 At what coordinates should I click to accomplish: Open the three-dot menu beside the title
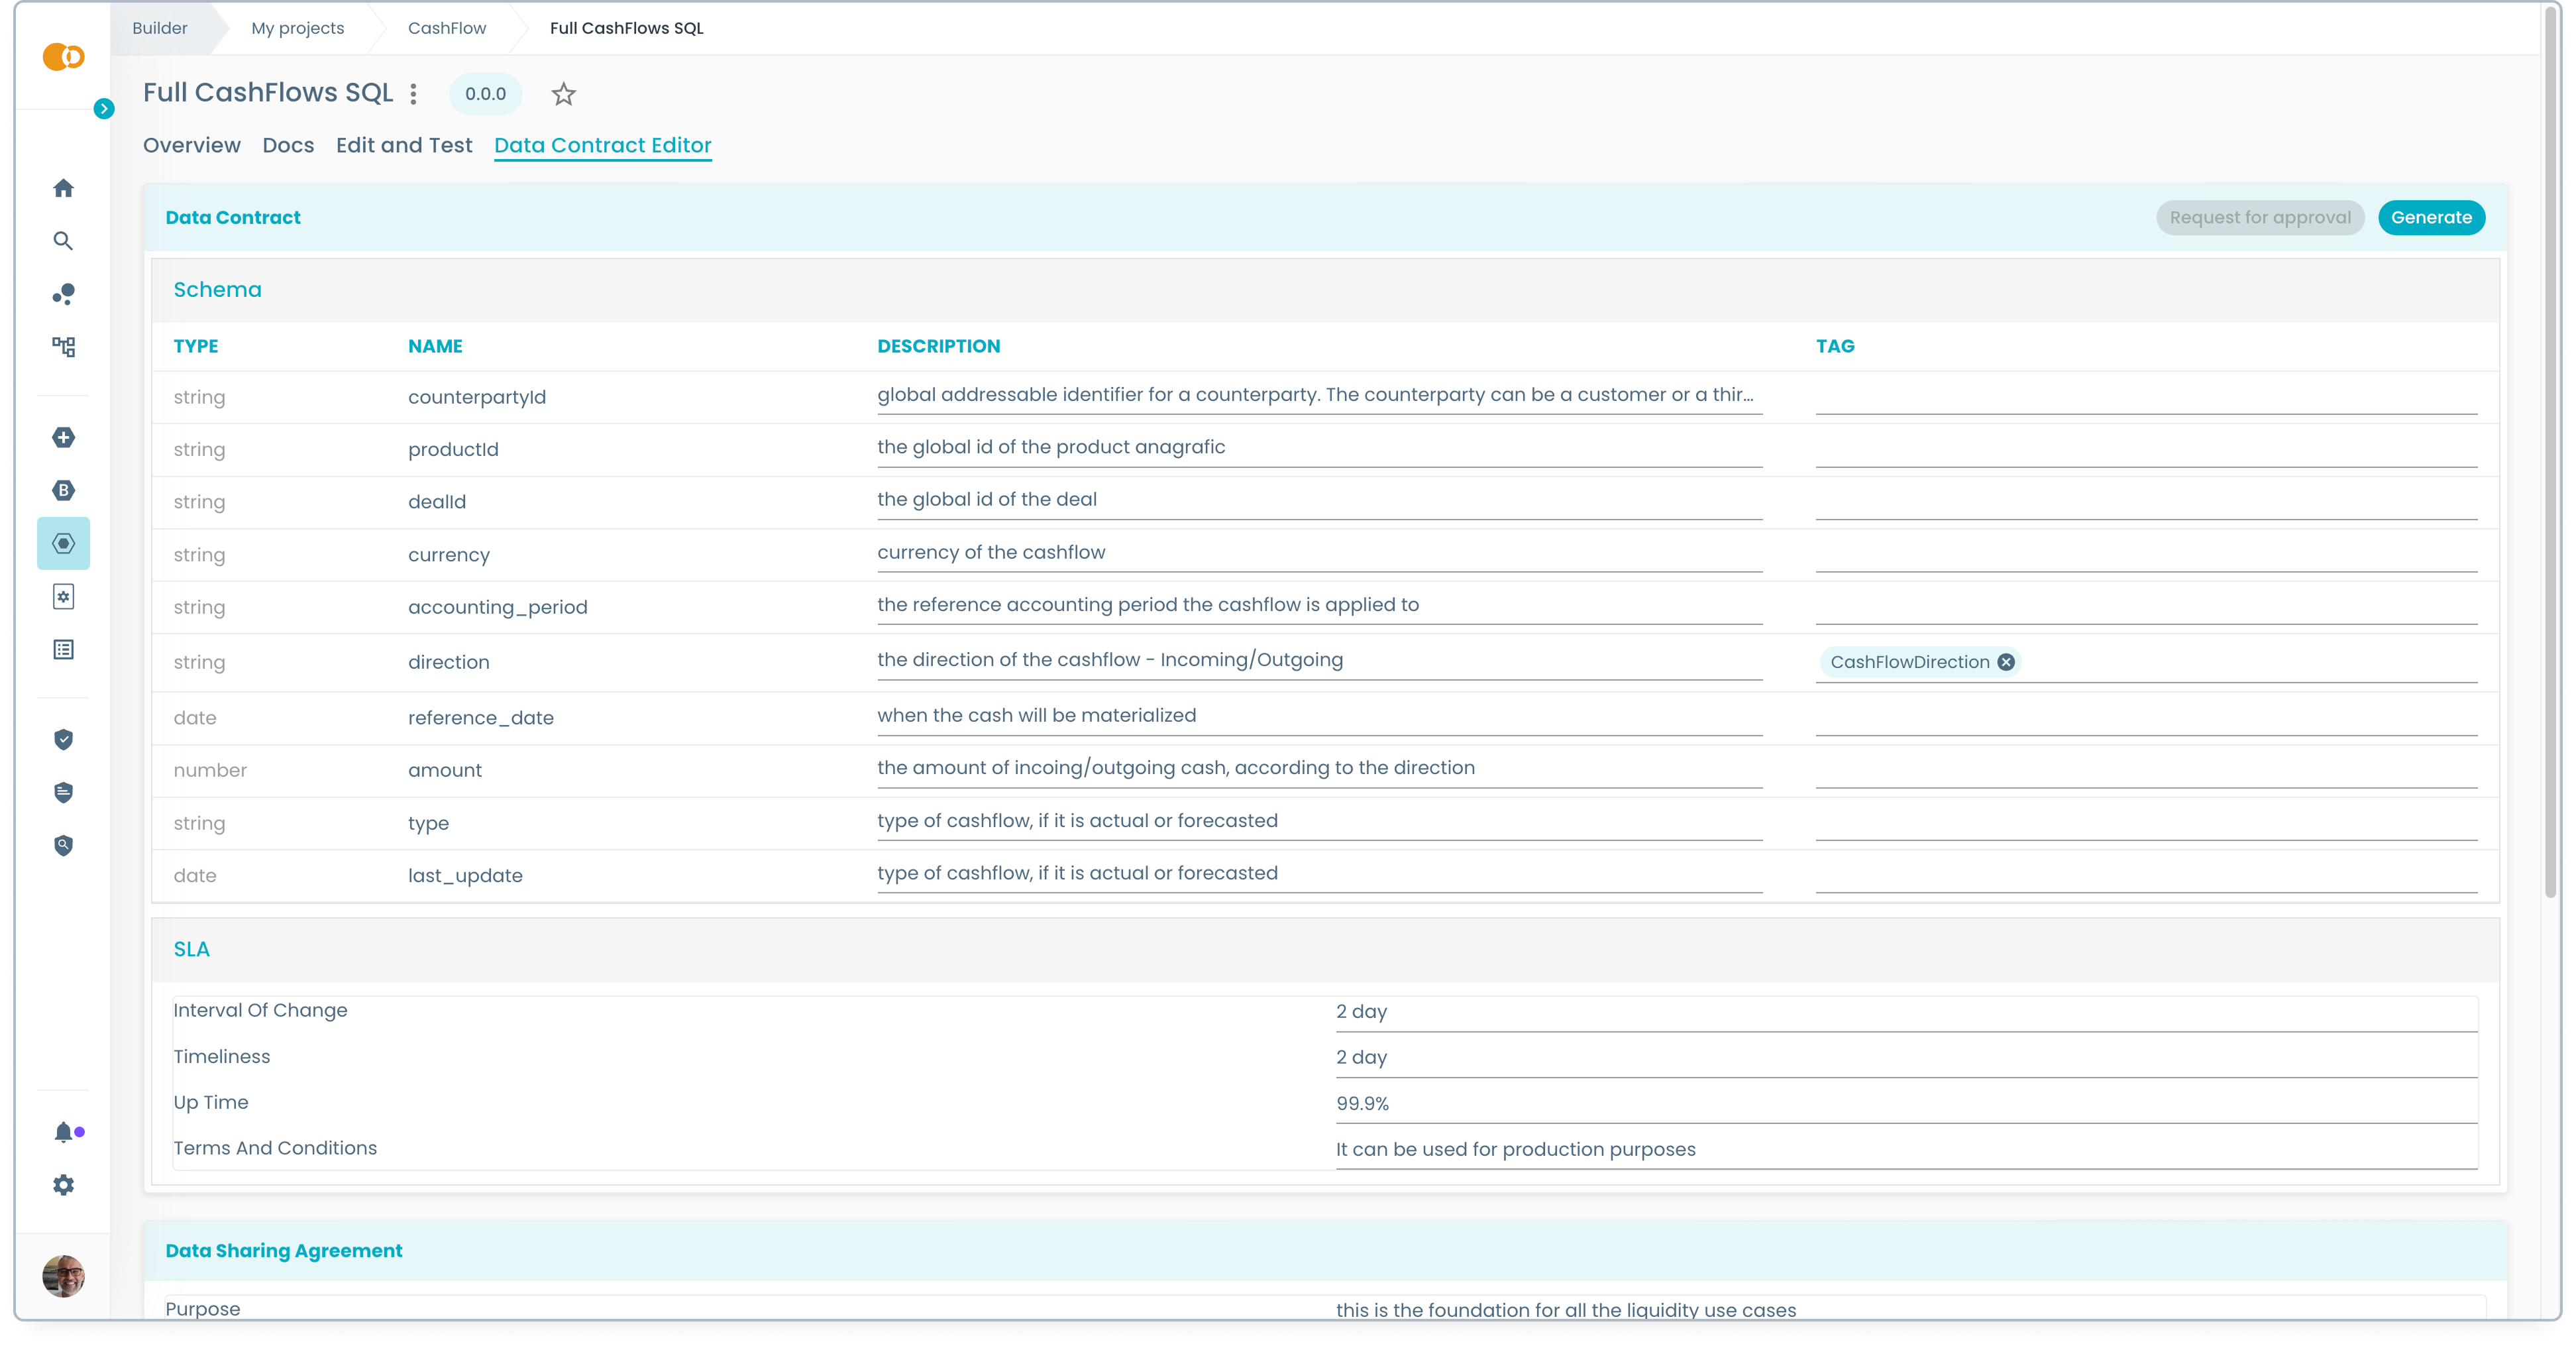click(x=413, y=94)
